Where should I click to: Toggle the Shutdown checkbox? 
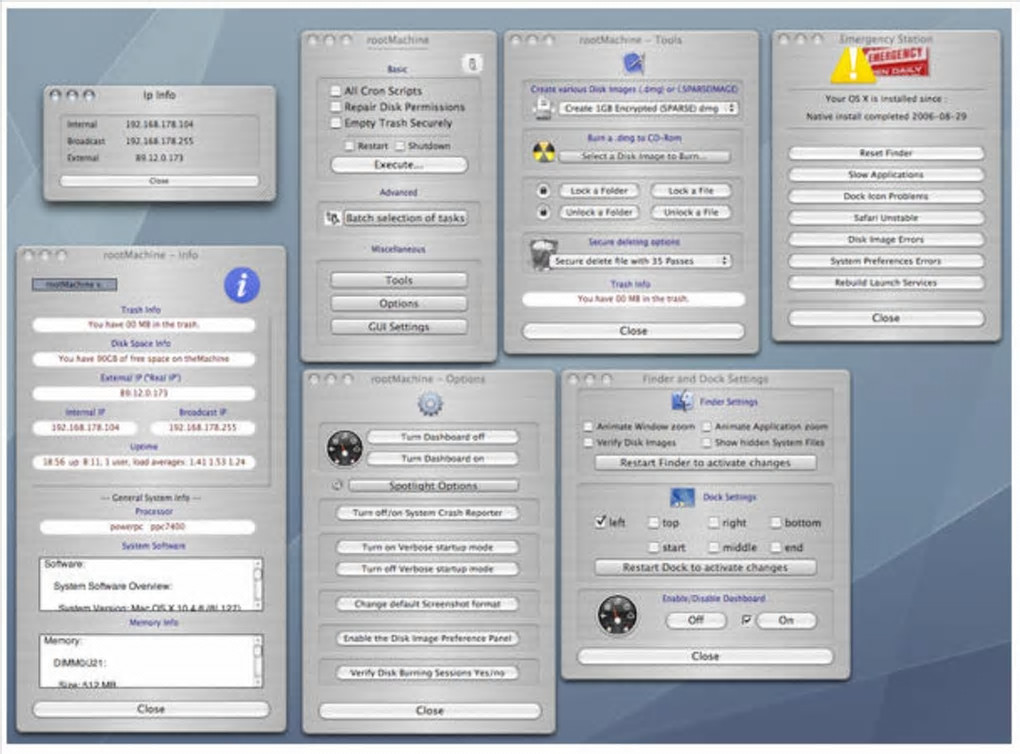pyautogui.click(x=399, y=146)
